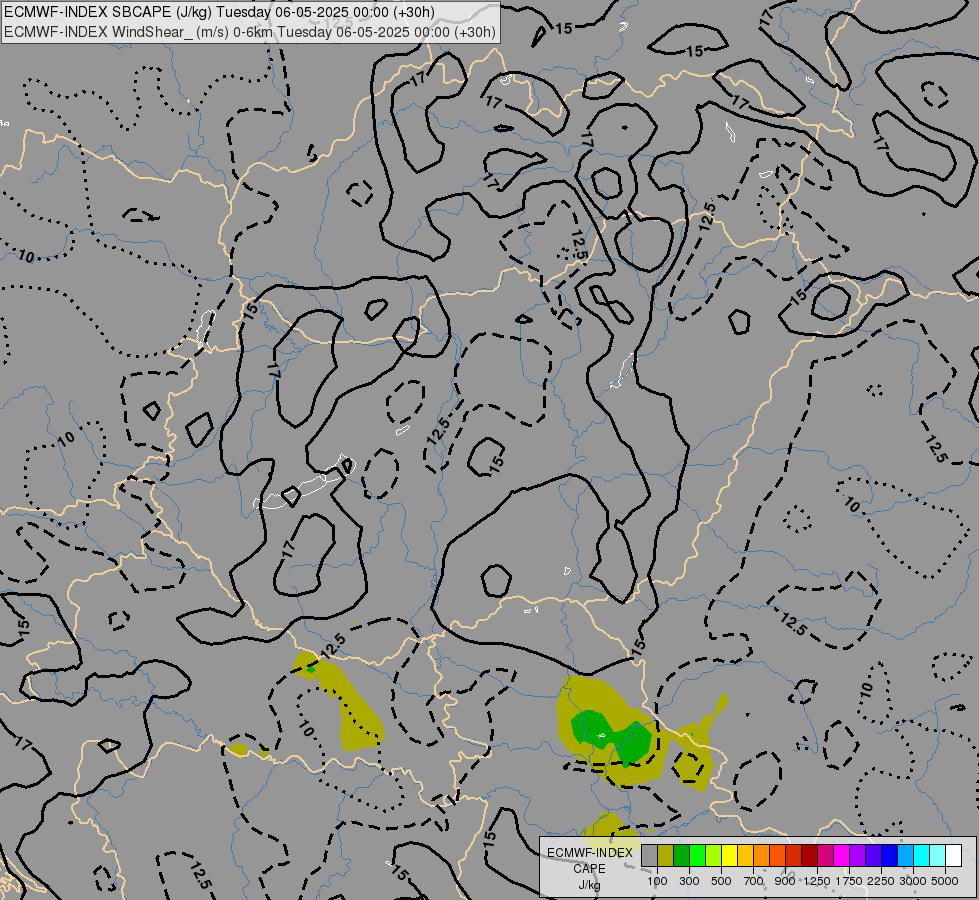Click the deep blue legend swatch
Viewport: 979px width, 900px height.
click(890, 855)
